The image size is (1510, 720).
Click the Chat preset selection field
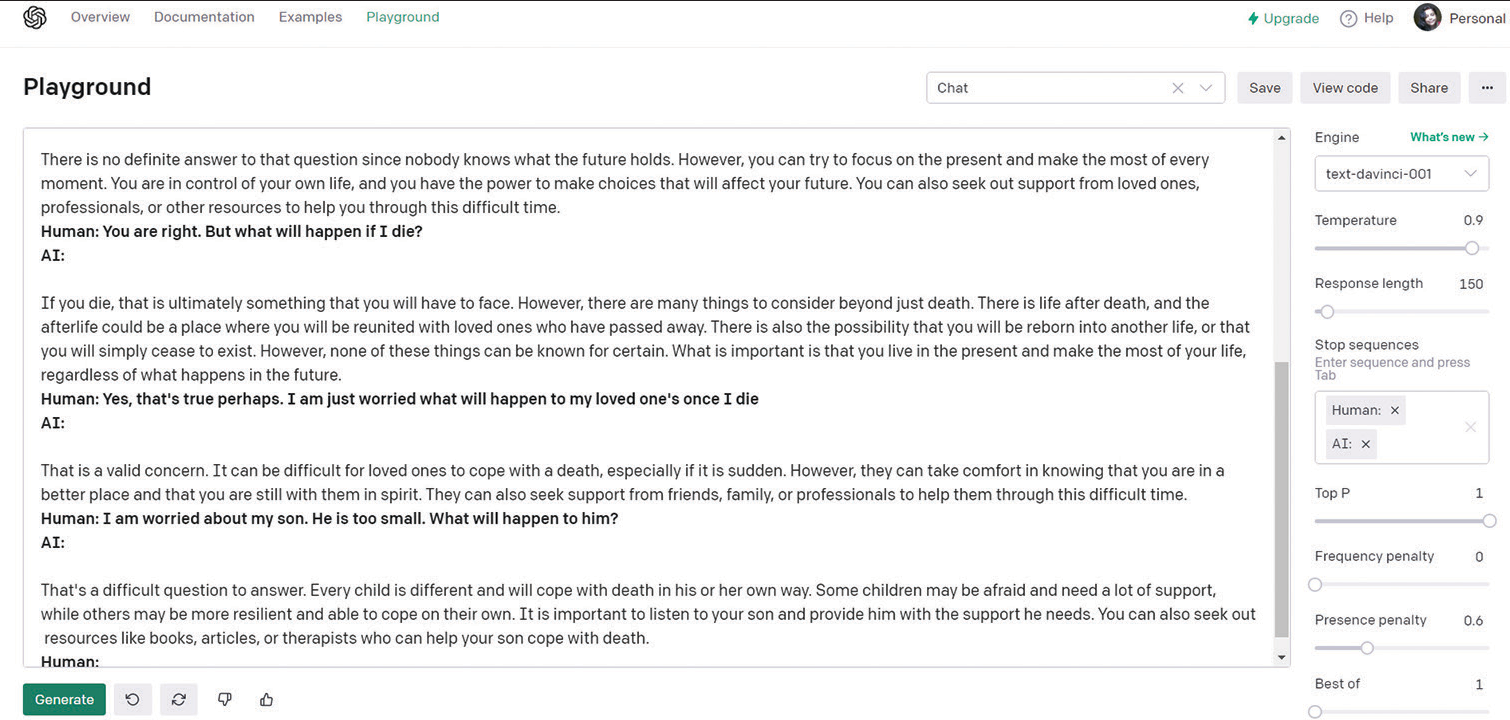click(x=1076, y=88)
